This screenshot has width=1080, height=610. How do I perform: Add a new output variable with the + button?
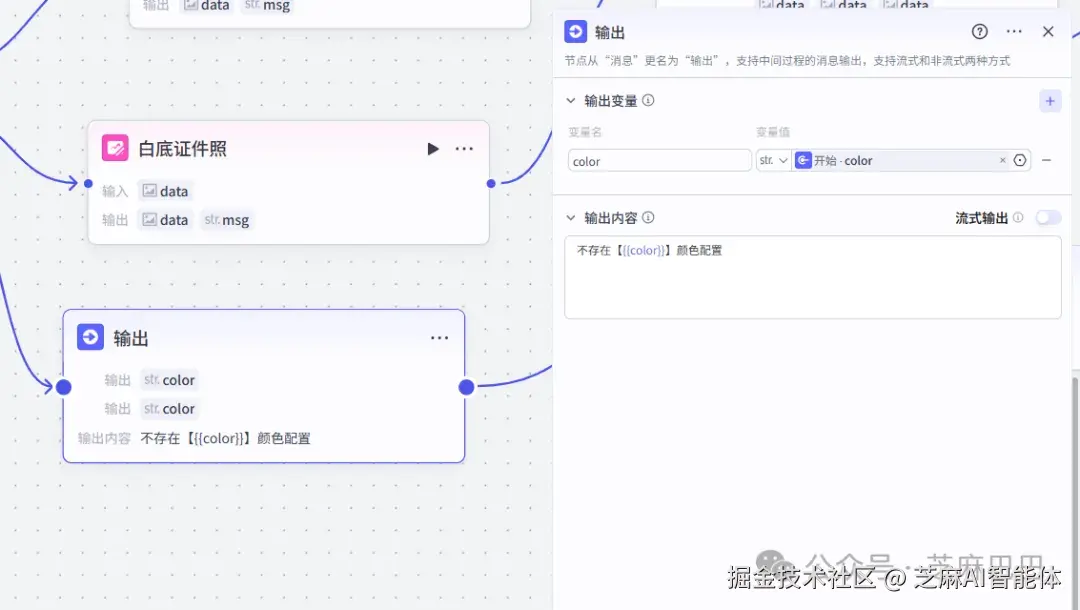pyautogui.click(x=1049, y=100)
